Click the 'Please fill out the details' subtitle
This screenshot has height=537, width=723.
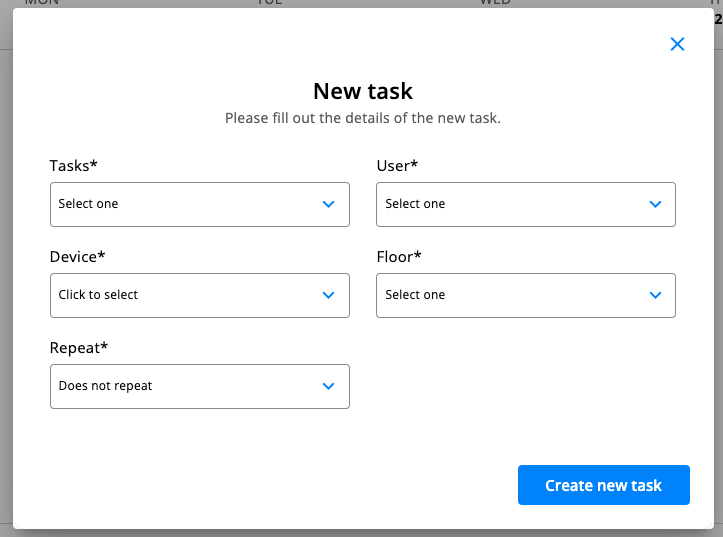[x=362, y=118]
